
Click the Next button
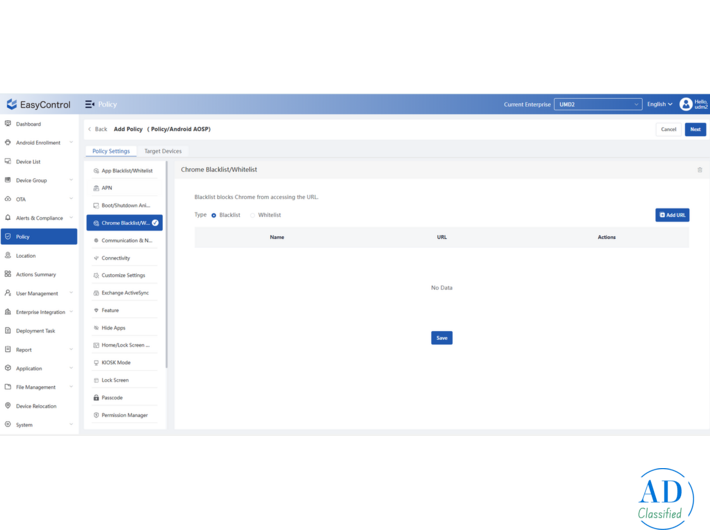click(x=696, y=130)
